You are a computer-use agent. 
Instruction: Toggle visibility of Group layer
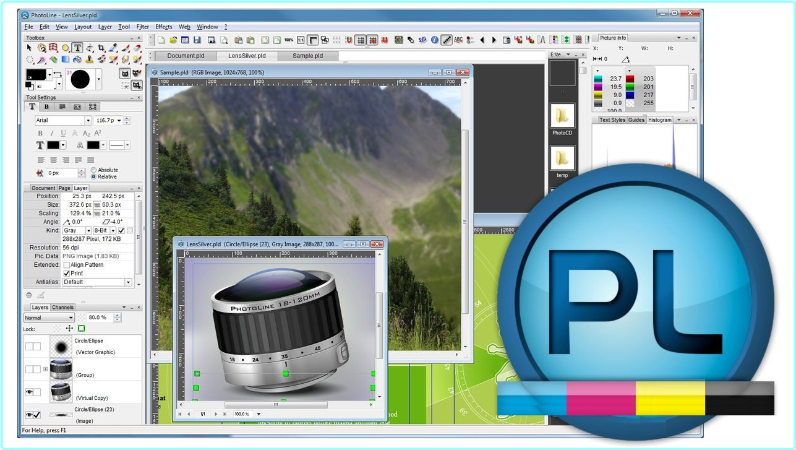(x=29, y=369)
